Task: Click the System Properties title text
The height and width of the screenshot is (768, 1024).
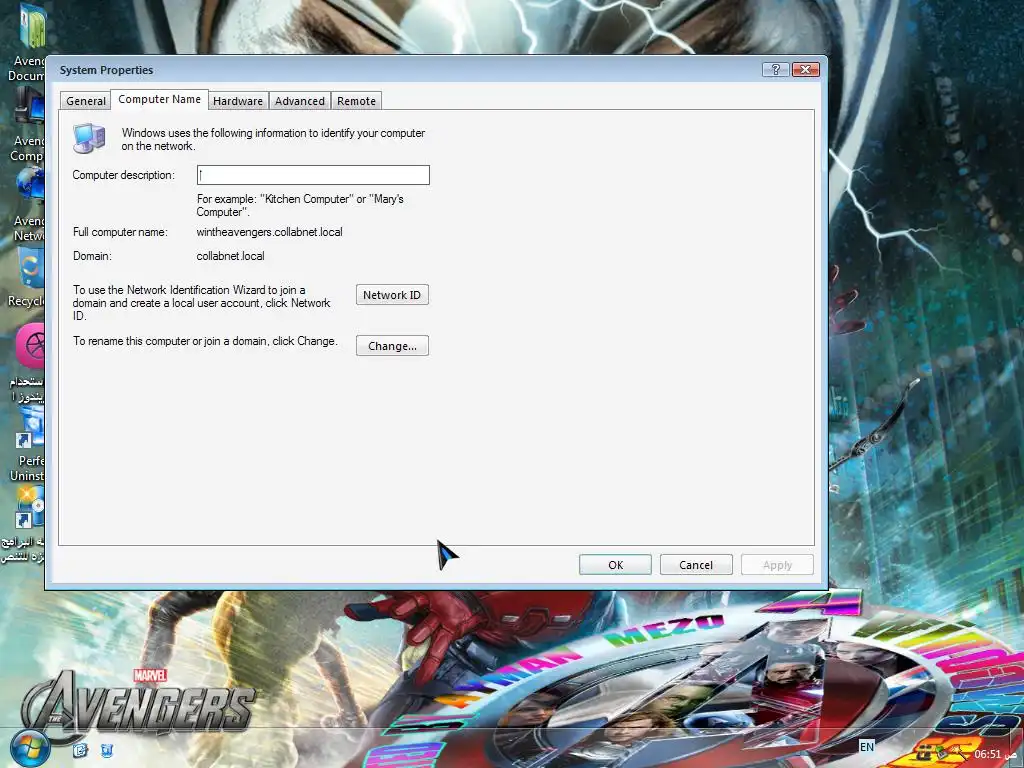Action: tap(106, 70)
